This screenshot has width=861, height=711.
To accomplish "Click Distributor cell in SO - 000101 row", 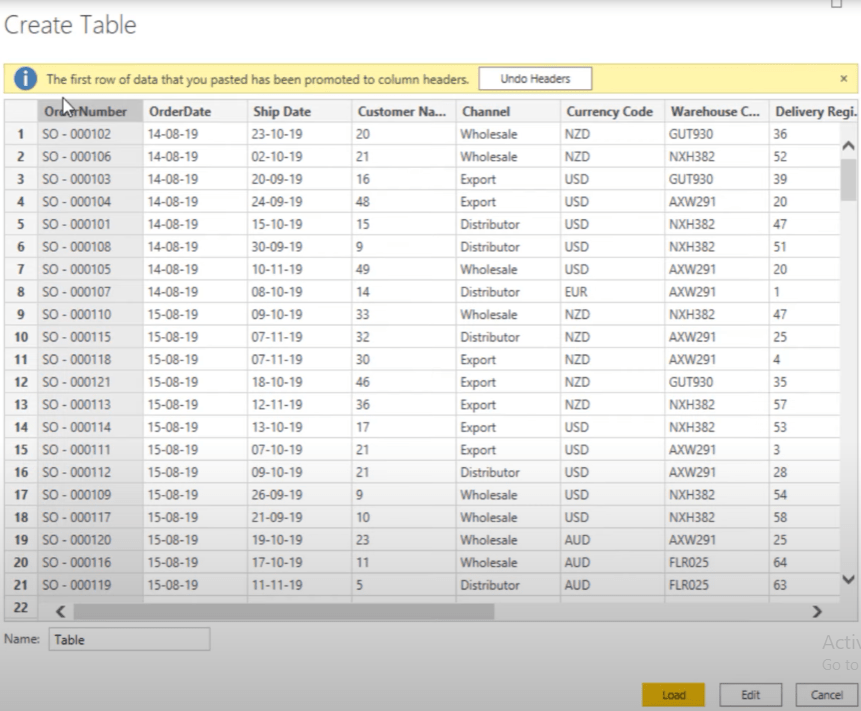I will pyautogui.click(x=508, y=224).
